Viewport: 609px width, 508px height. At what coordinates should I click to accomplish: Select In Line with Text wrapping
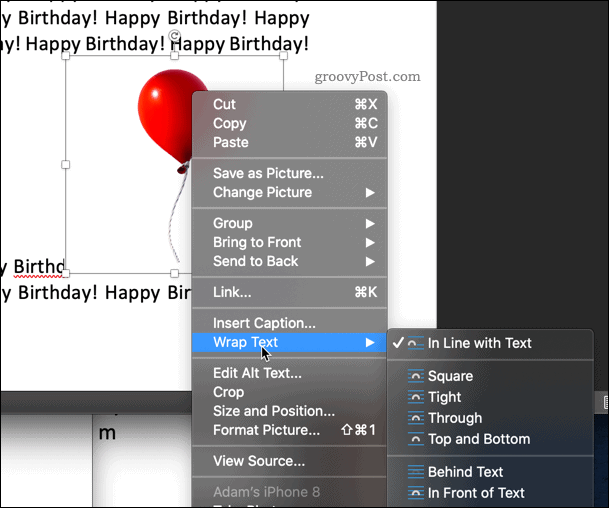point(490,343)
